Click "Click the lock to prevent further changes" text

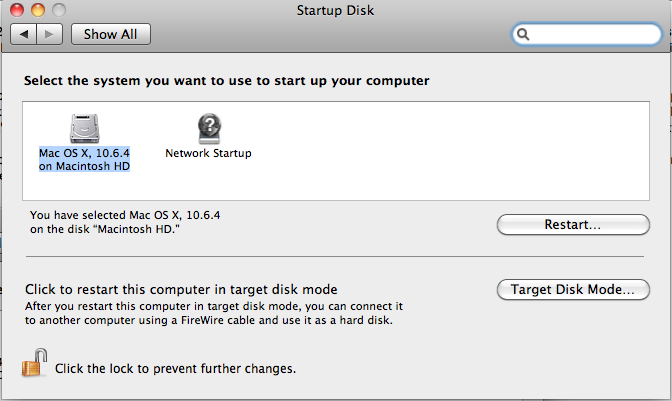[175, 368]
